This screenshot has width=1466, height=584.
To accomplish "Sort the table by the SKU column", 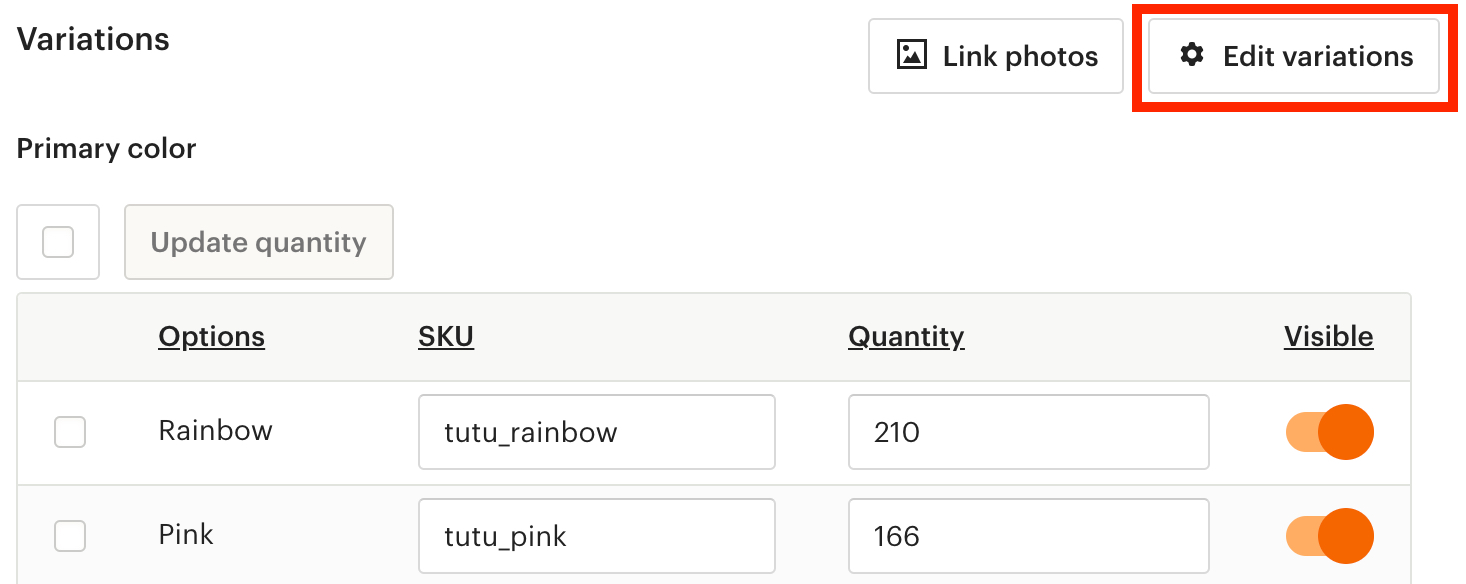I will click(445, 336).
